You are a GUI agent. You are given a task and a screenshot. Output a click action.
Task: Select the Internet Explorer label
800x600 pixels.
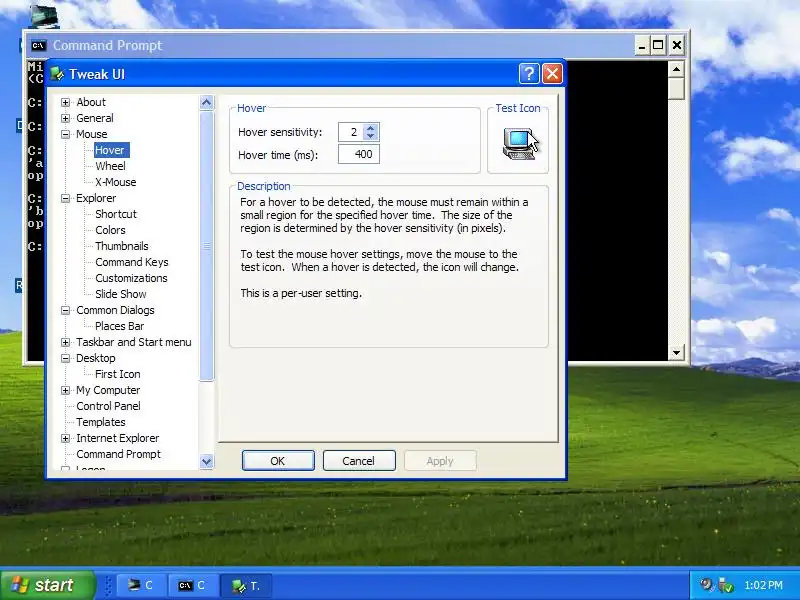(117, 438)
